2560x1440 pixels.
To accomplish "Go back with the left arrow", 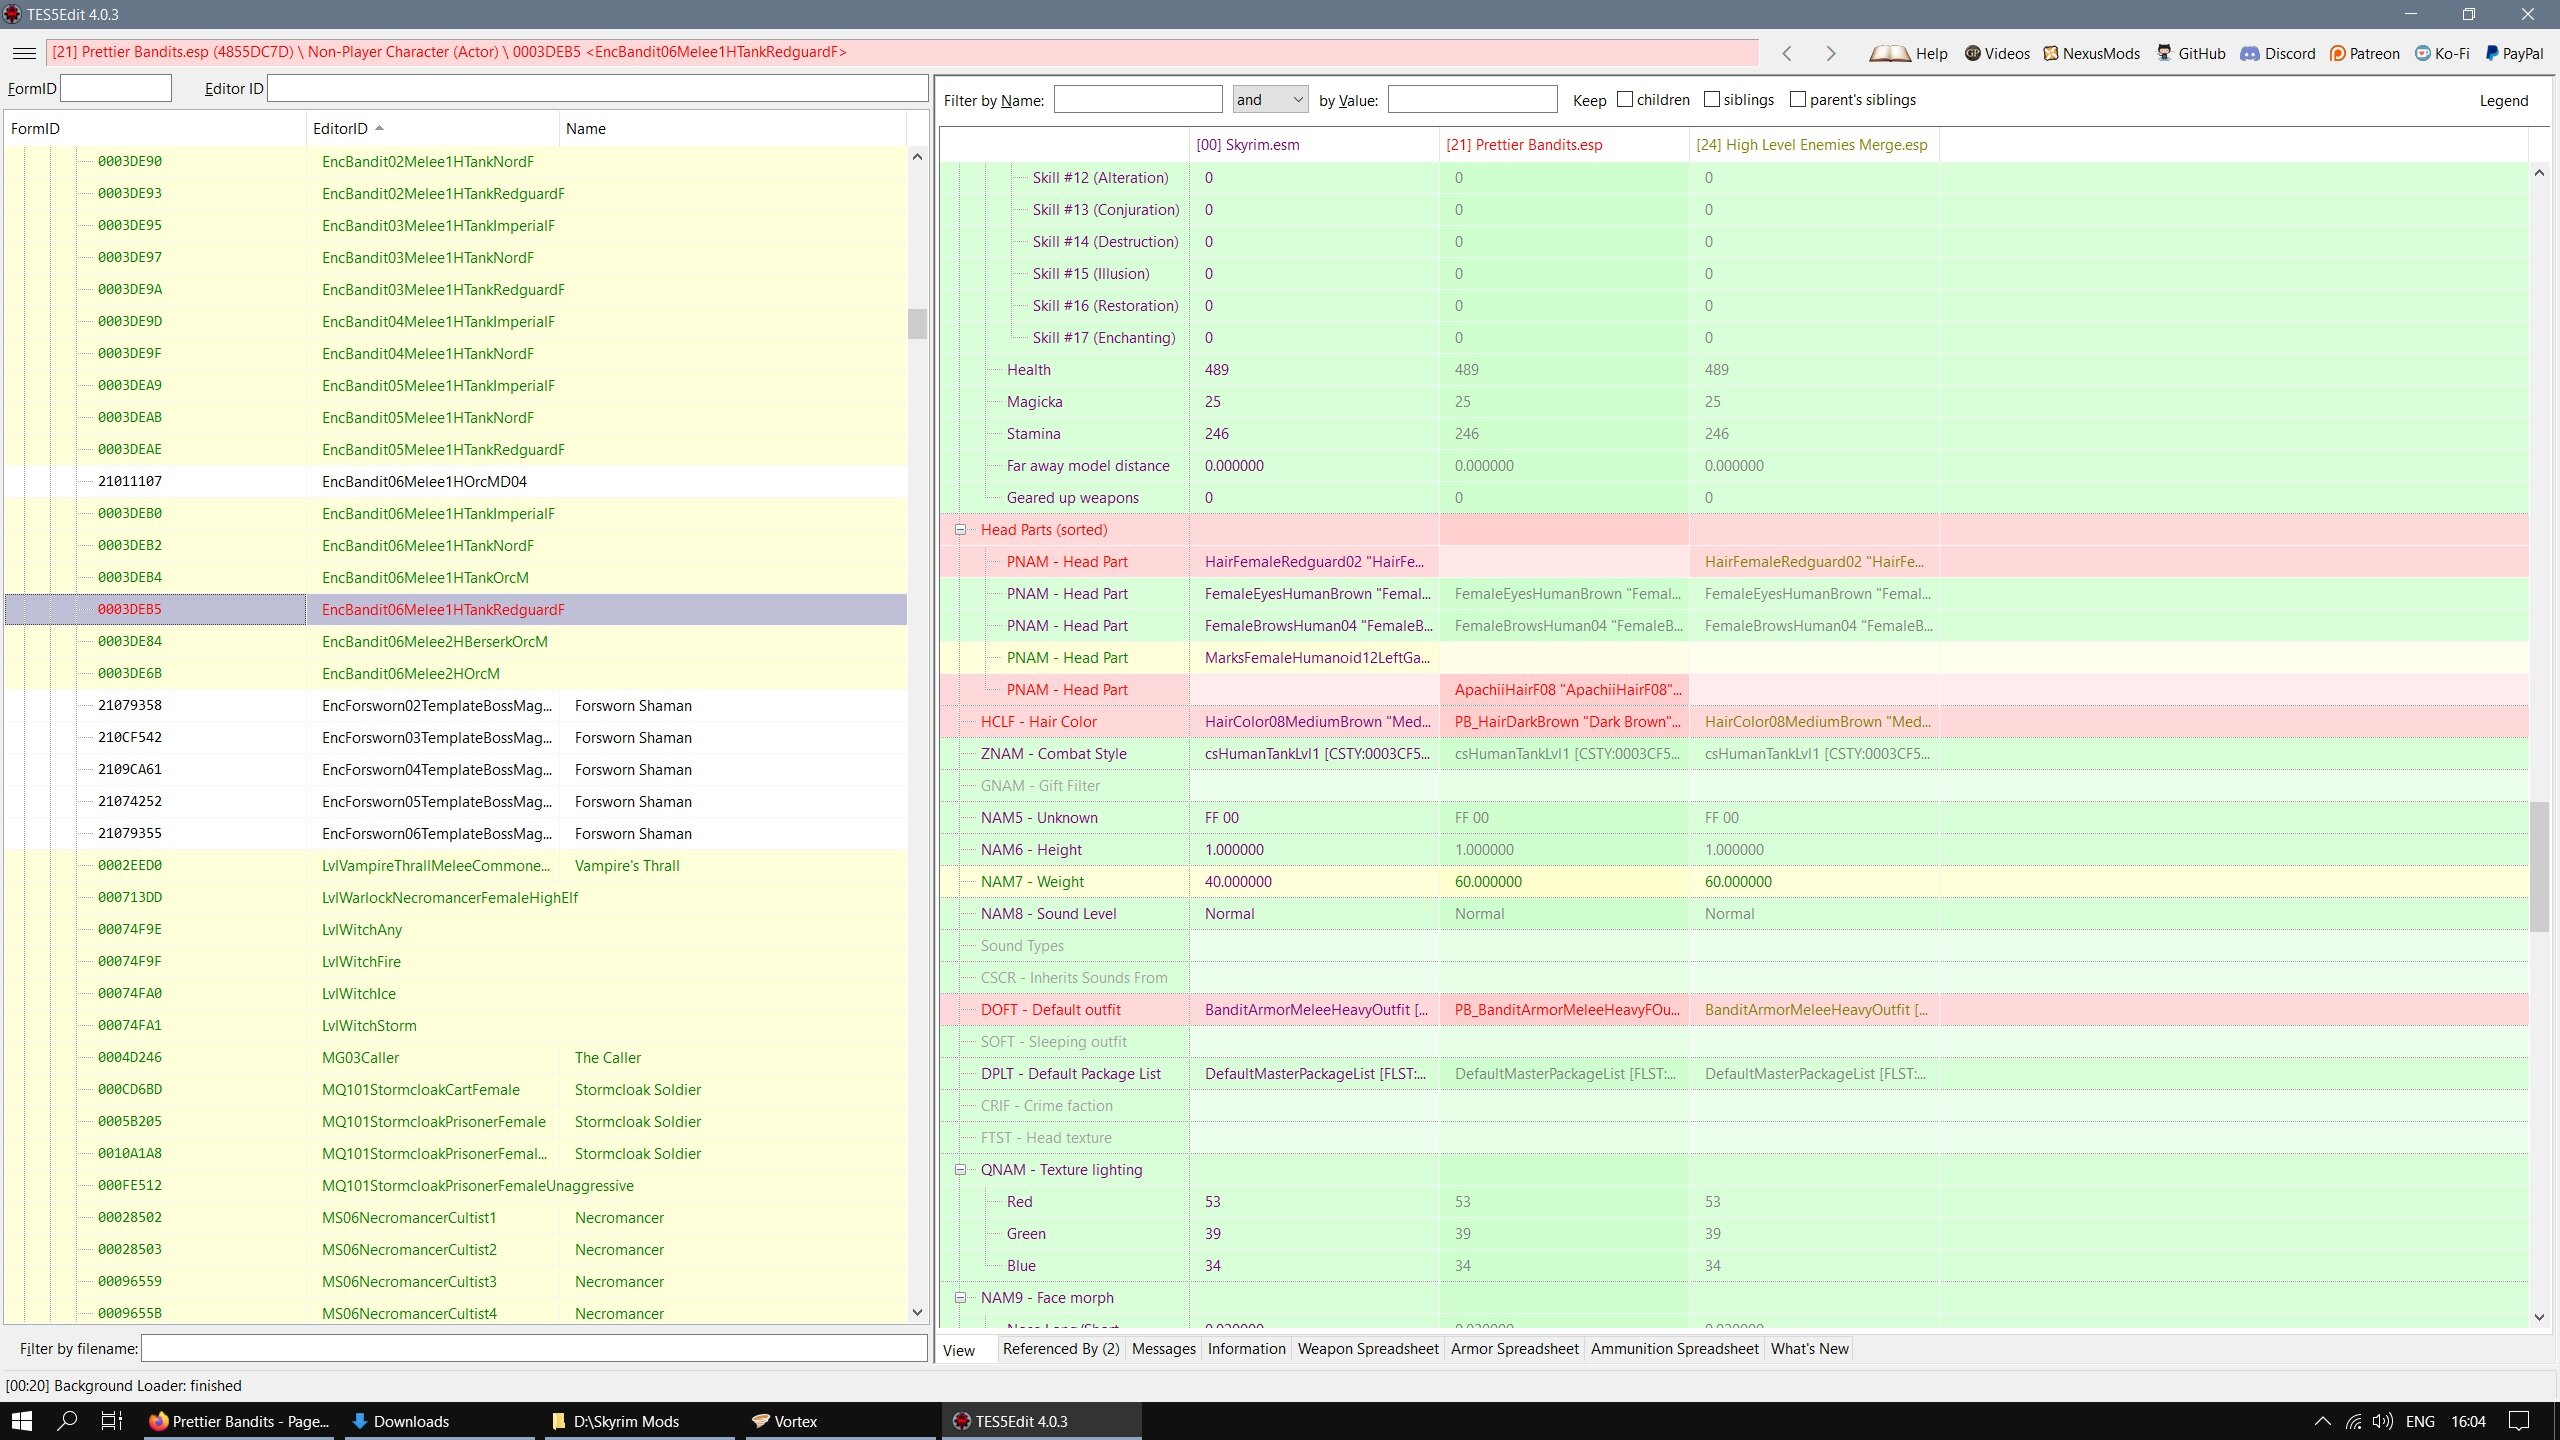I will [x=1787, y=54].
